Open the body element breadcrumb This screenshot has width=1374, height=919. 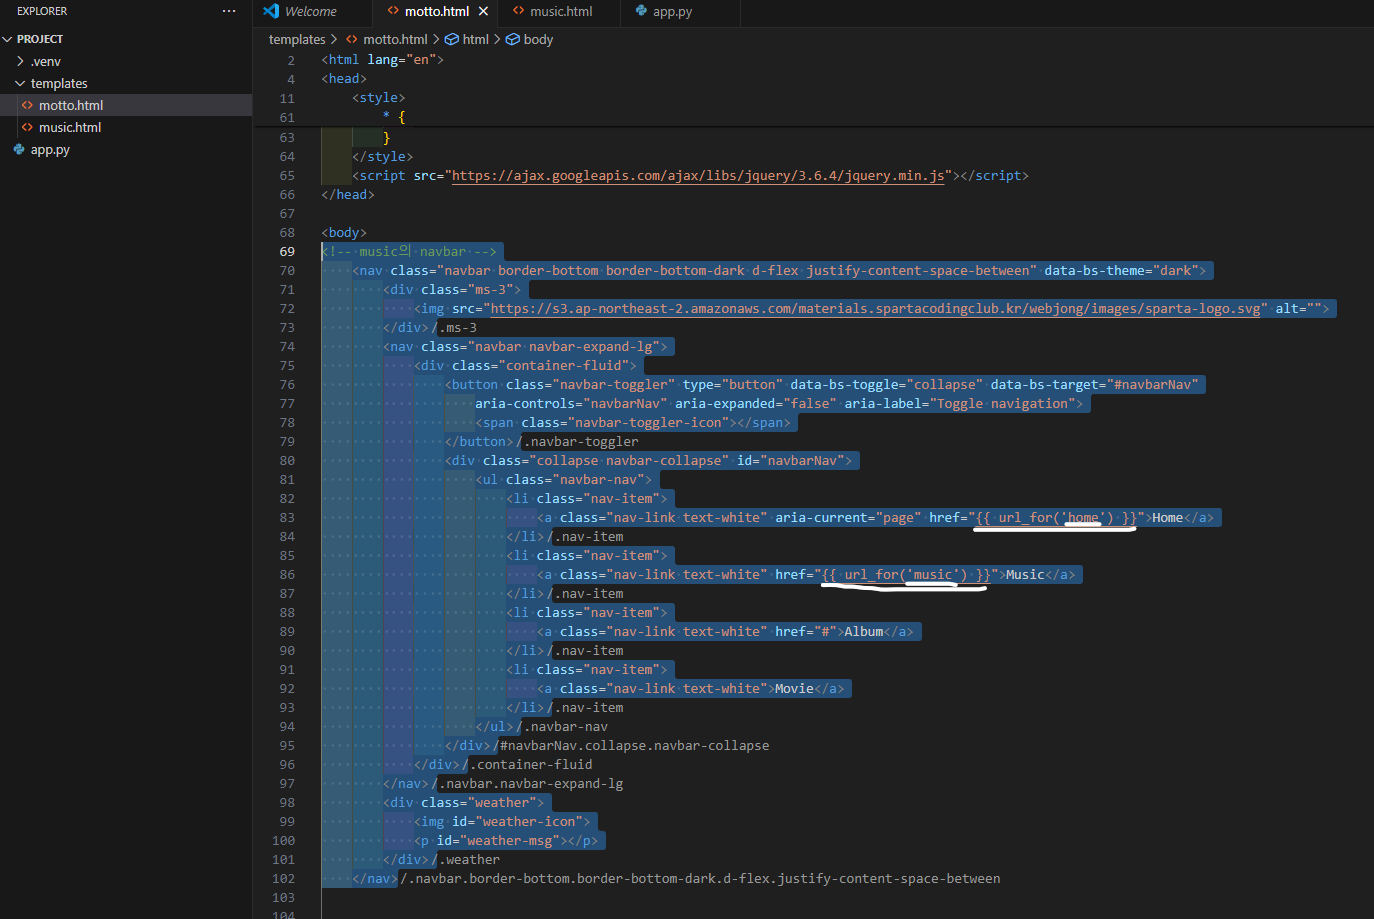[538, 40]
